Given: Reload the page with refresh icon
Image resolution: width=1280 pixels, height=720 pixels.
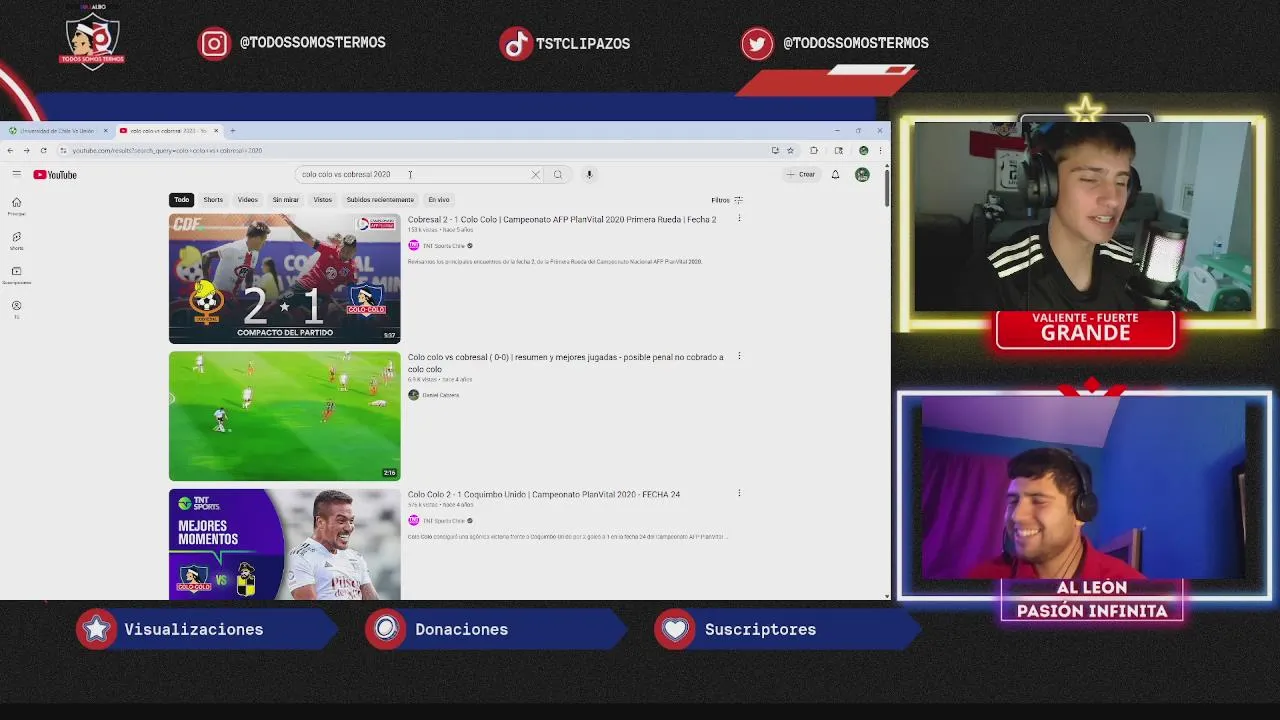Looking at the screenshot, I should 43,151.
